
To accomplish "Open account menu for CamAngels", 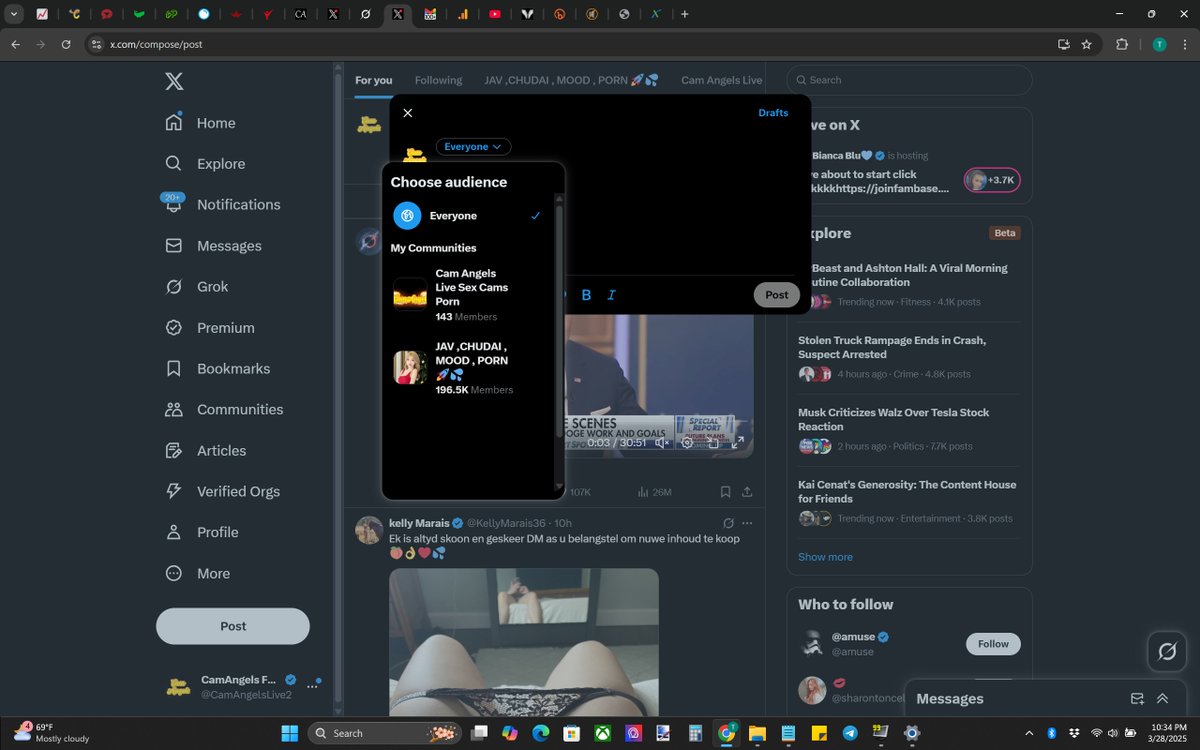I will (x=313, y=686).
